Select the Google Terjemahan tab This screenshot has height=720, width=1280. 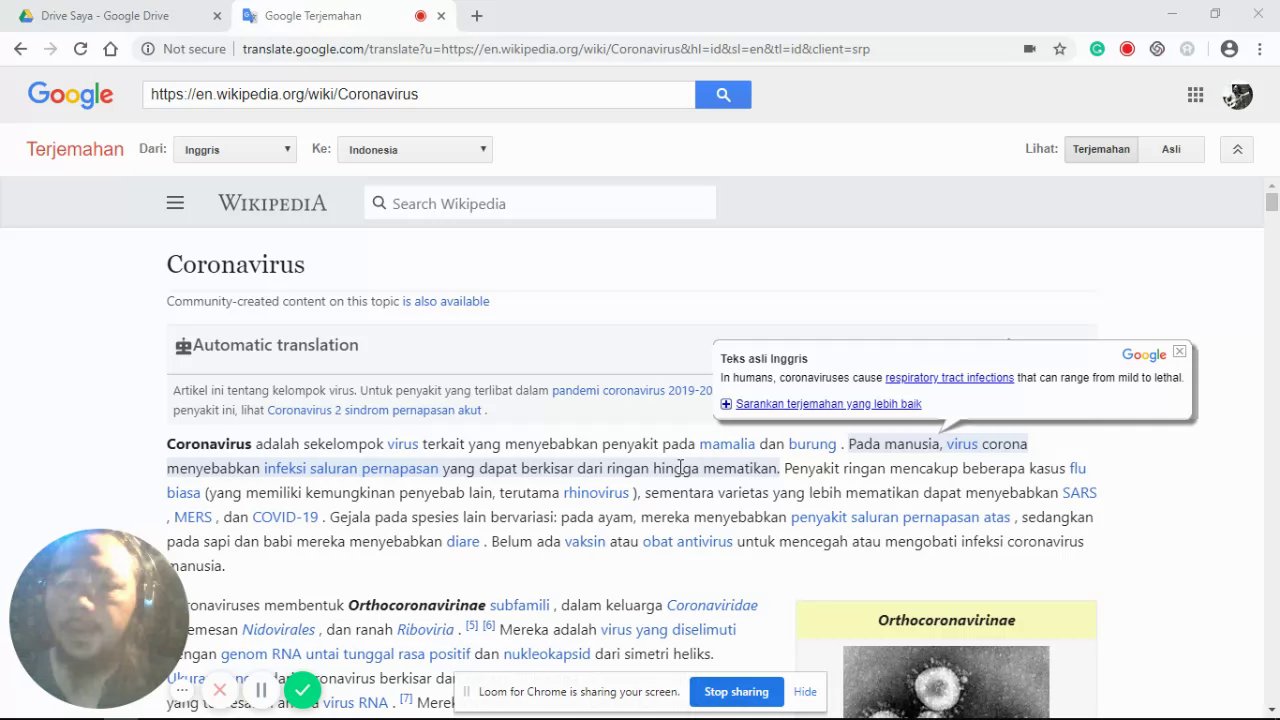point(313,16)
